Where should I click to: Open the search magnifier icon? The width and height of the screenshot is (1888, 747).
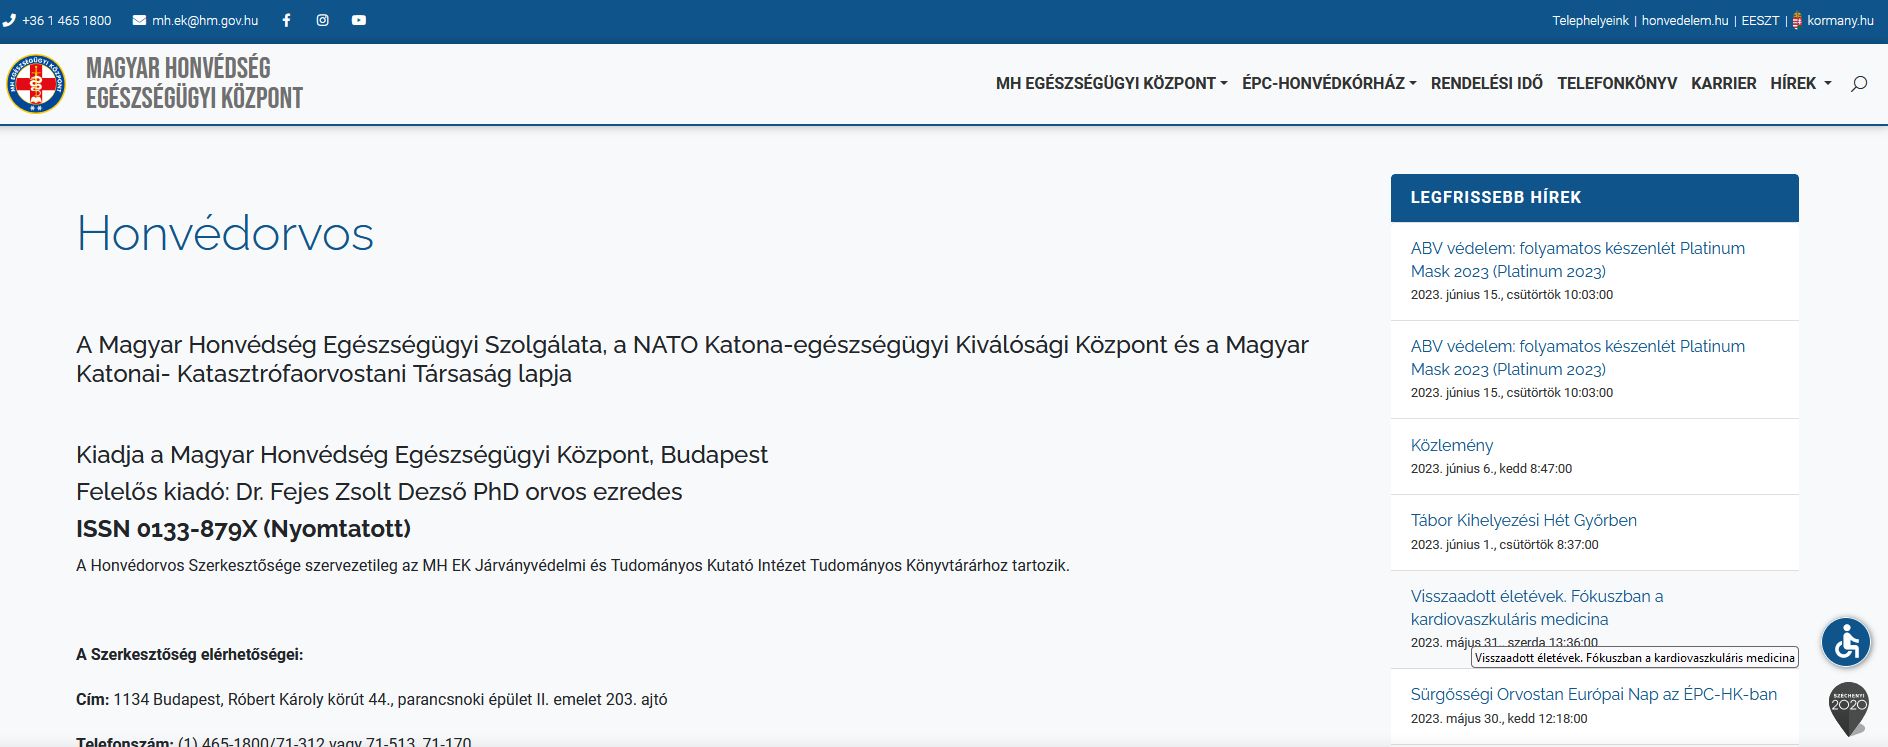pyautogui.click(x=1859, y=84)
